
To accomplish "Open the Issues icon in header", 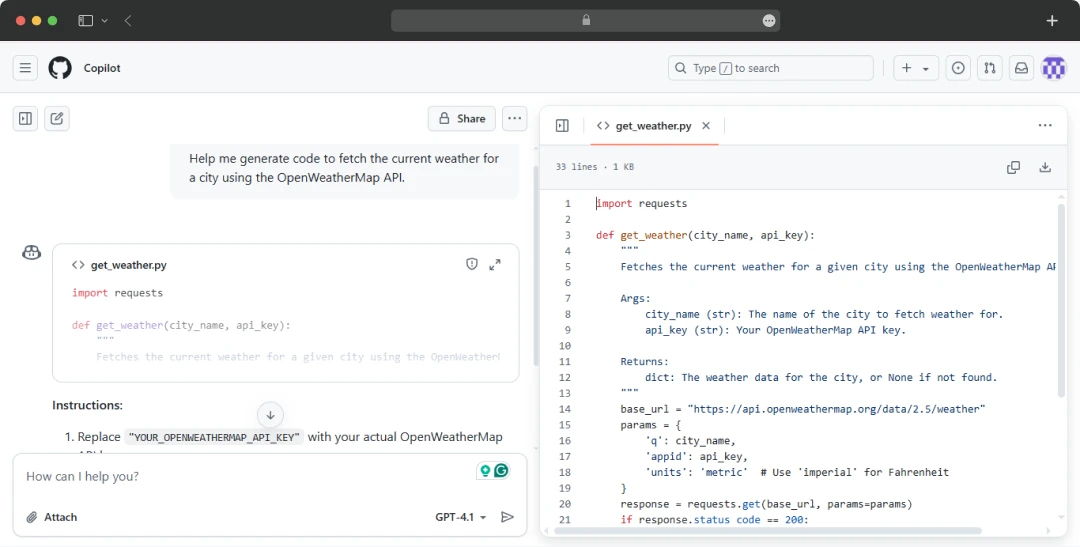I will (x=958, y=68).
